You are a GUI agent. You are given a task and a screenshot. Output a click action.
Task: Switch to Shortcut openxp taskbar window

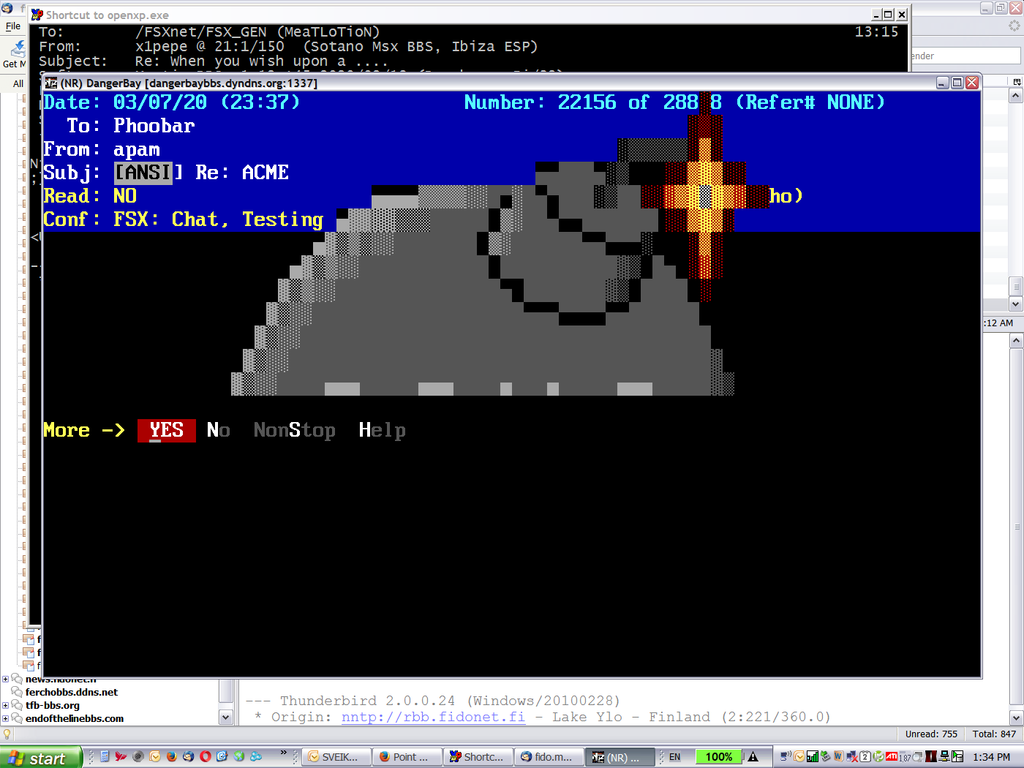(477, 757)
